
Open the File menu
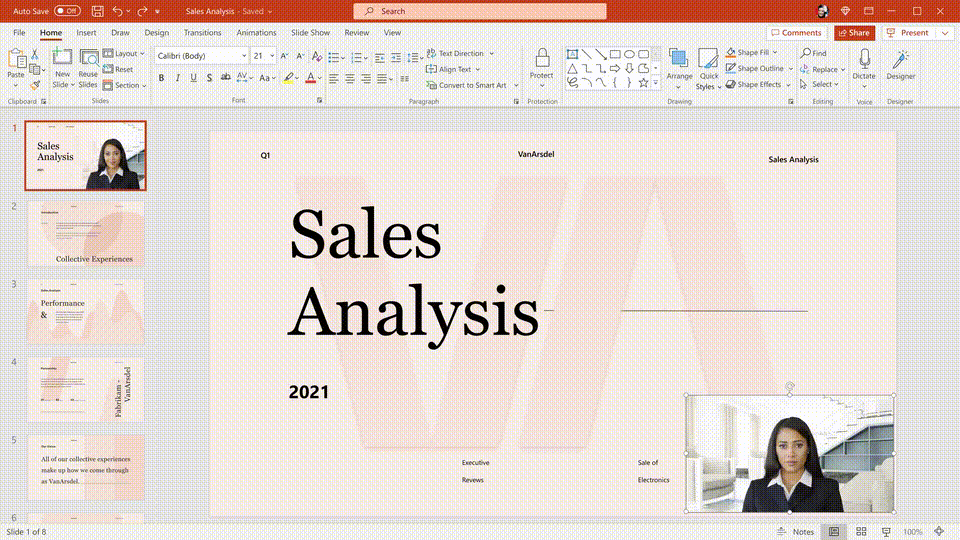pyautogui.click(x=19, y=32)
